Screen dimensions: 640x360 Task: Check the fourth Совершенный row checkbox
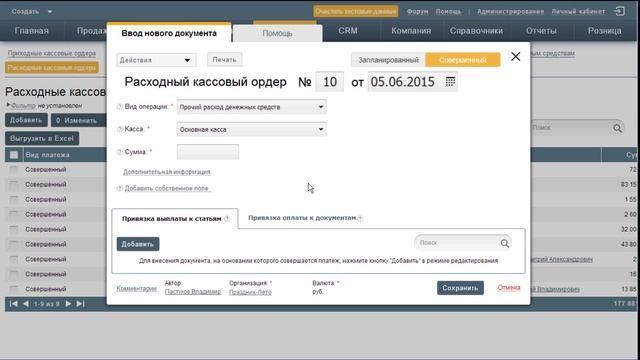(14, 214)
